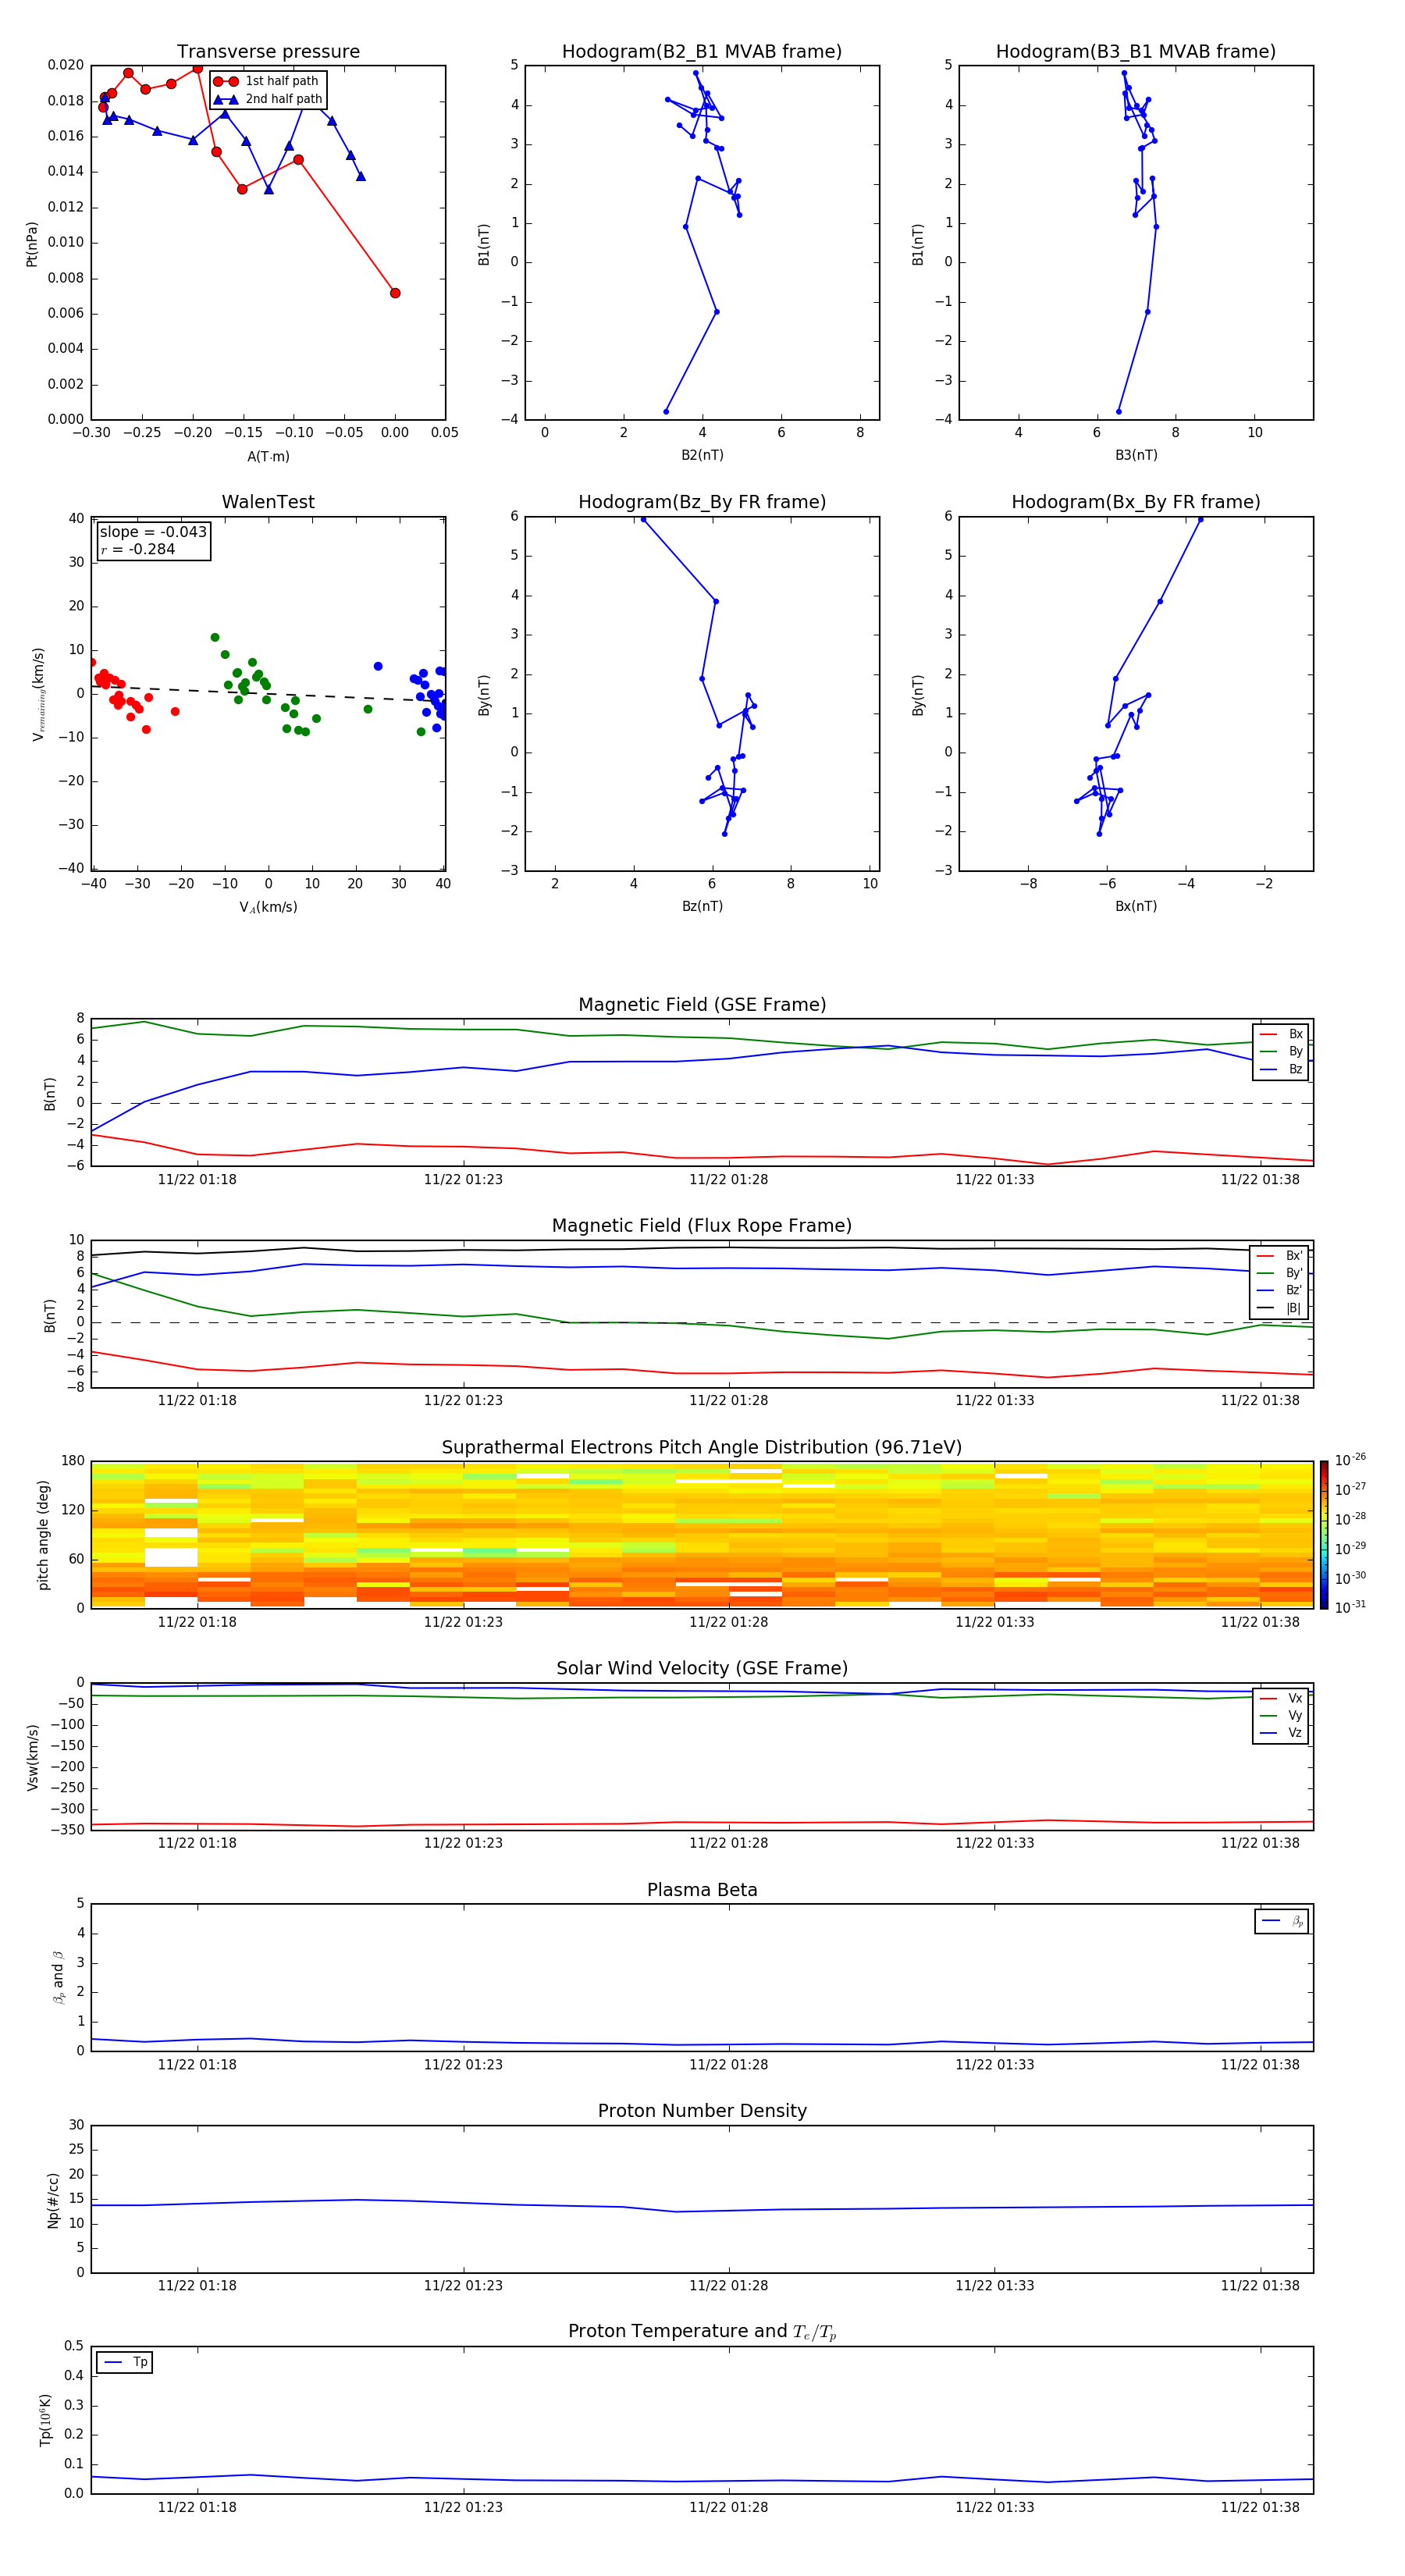Select the "A(T·m)" x-axis label
The height and width of the screenshot is (2576, 1405).
[268, 457]
